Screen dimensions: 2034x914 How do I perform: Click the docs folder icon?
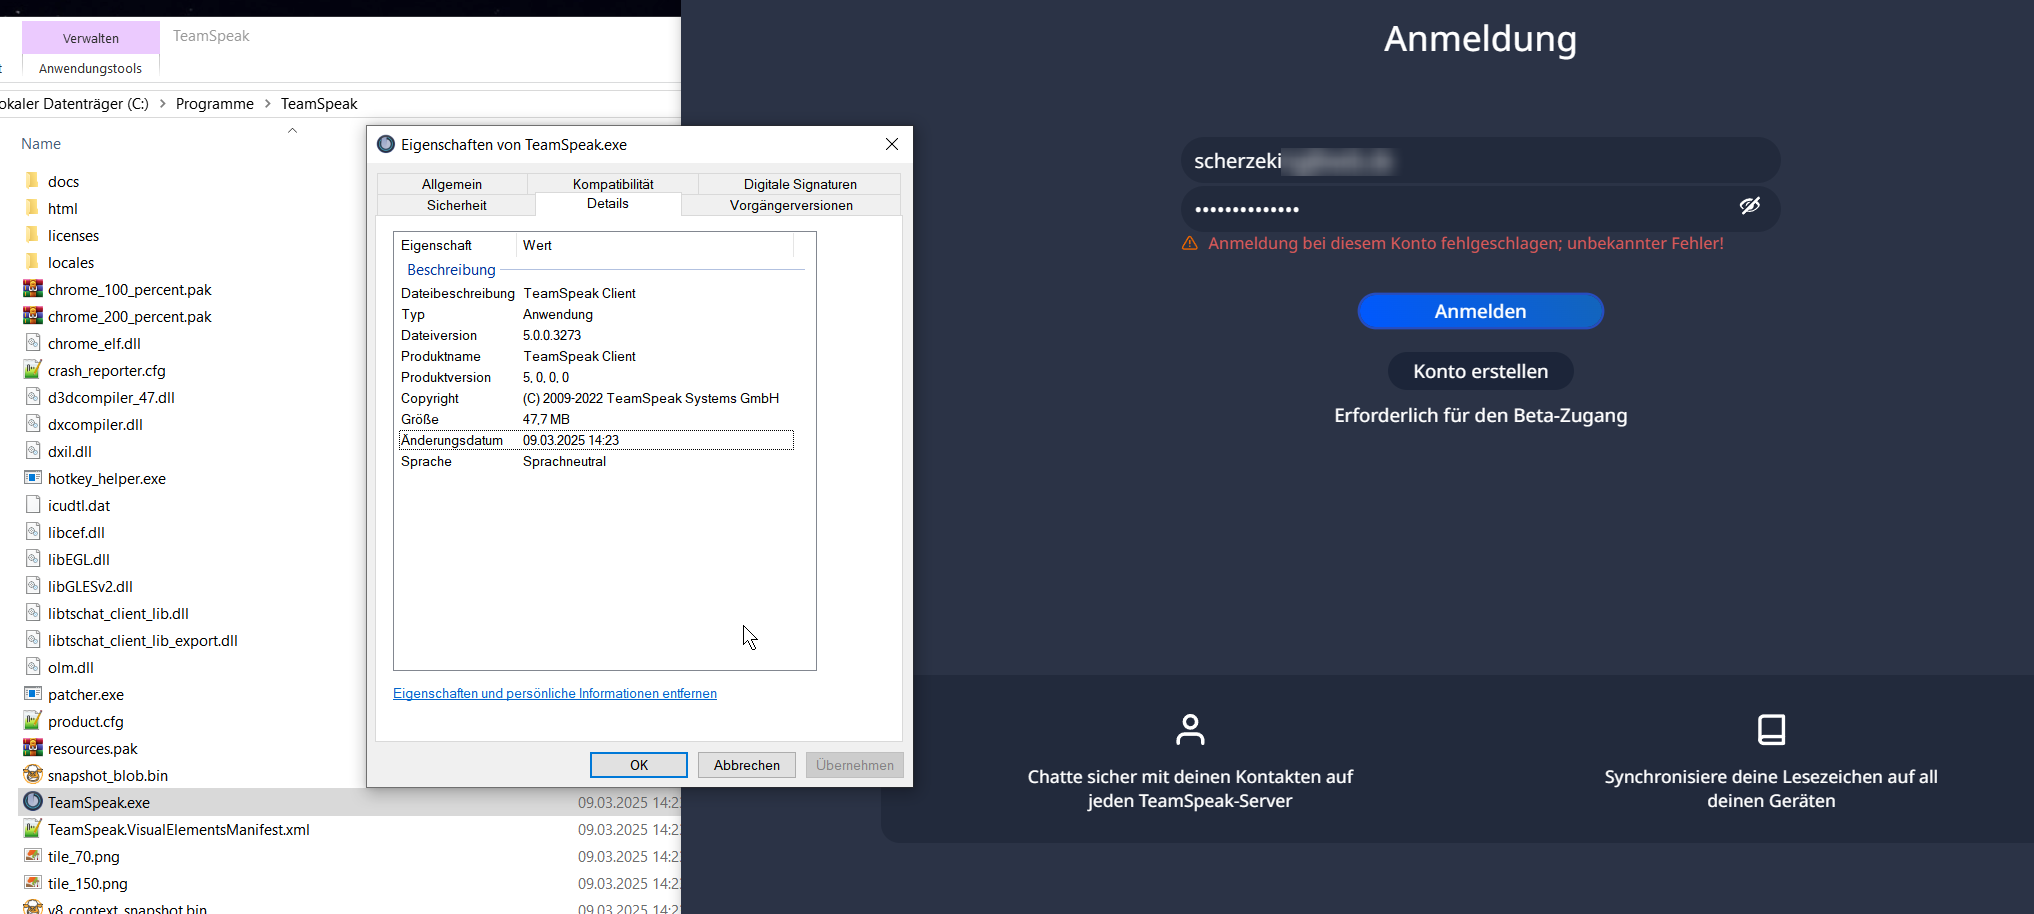click(x=33, y=181)
